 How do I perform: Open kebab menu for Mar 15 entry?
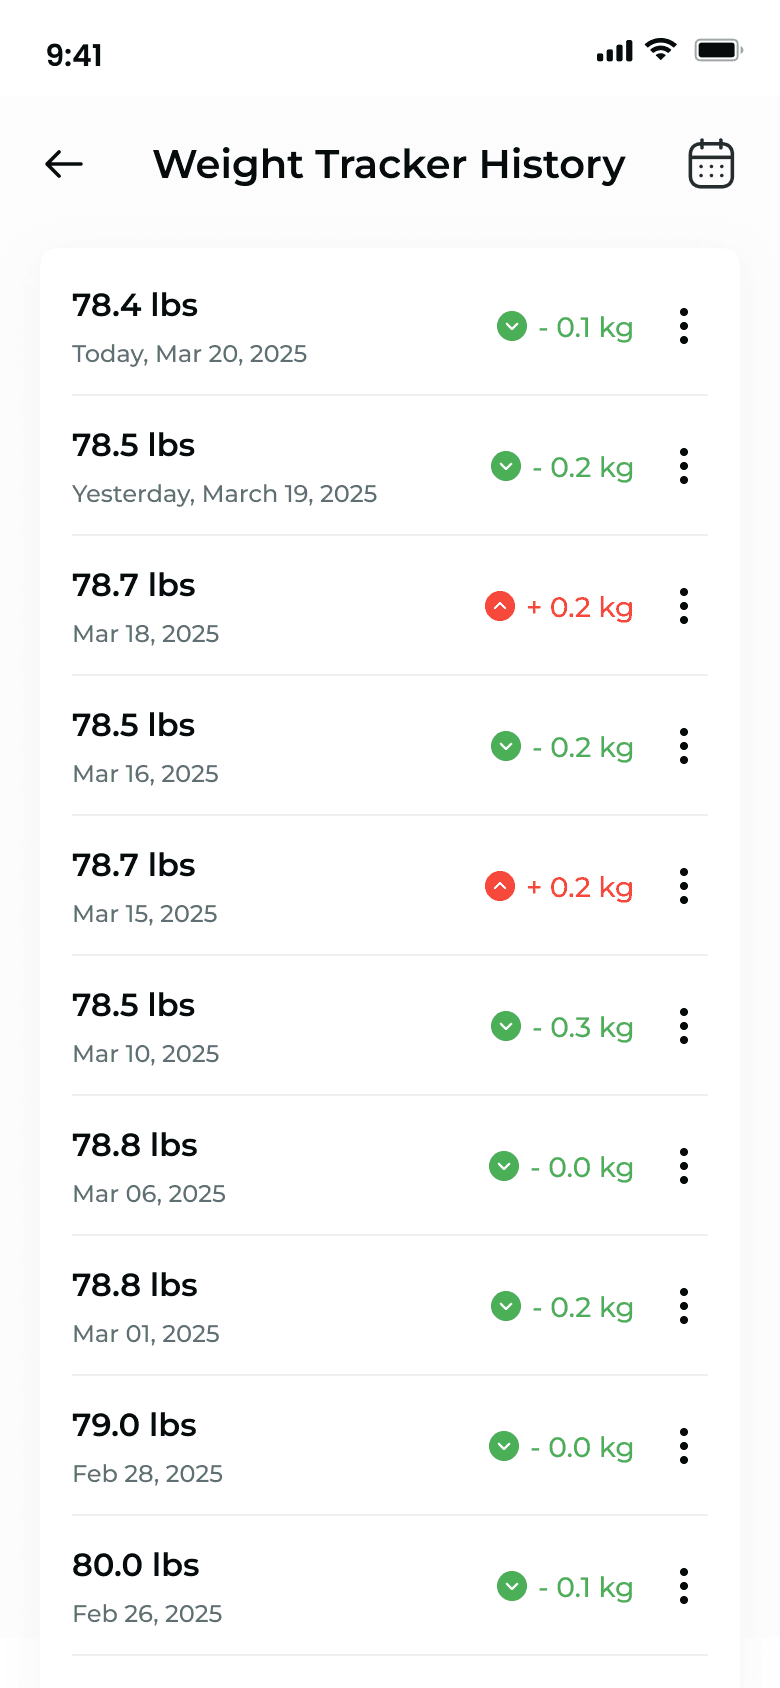tap(684, 886)
